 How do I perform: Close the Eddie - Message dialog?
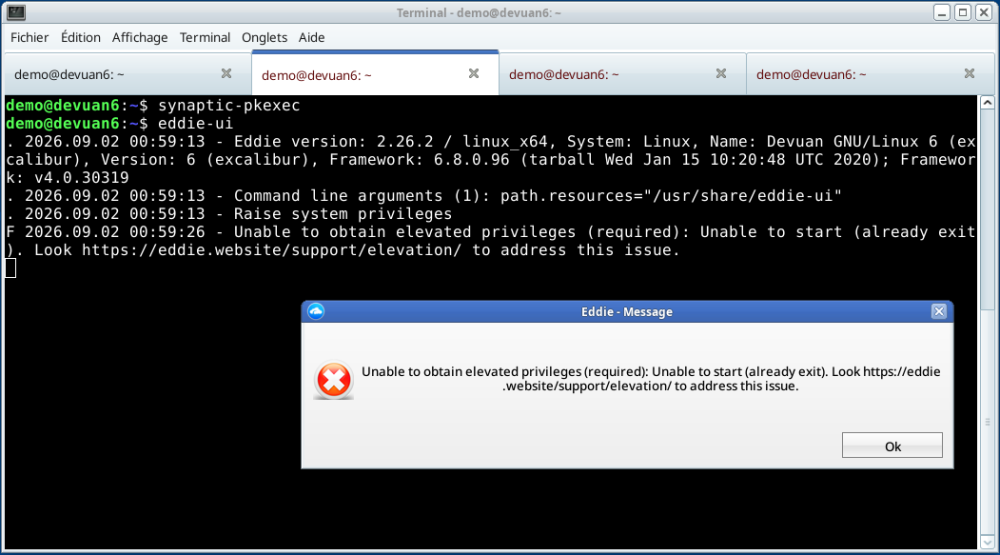click(939, 311)
